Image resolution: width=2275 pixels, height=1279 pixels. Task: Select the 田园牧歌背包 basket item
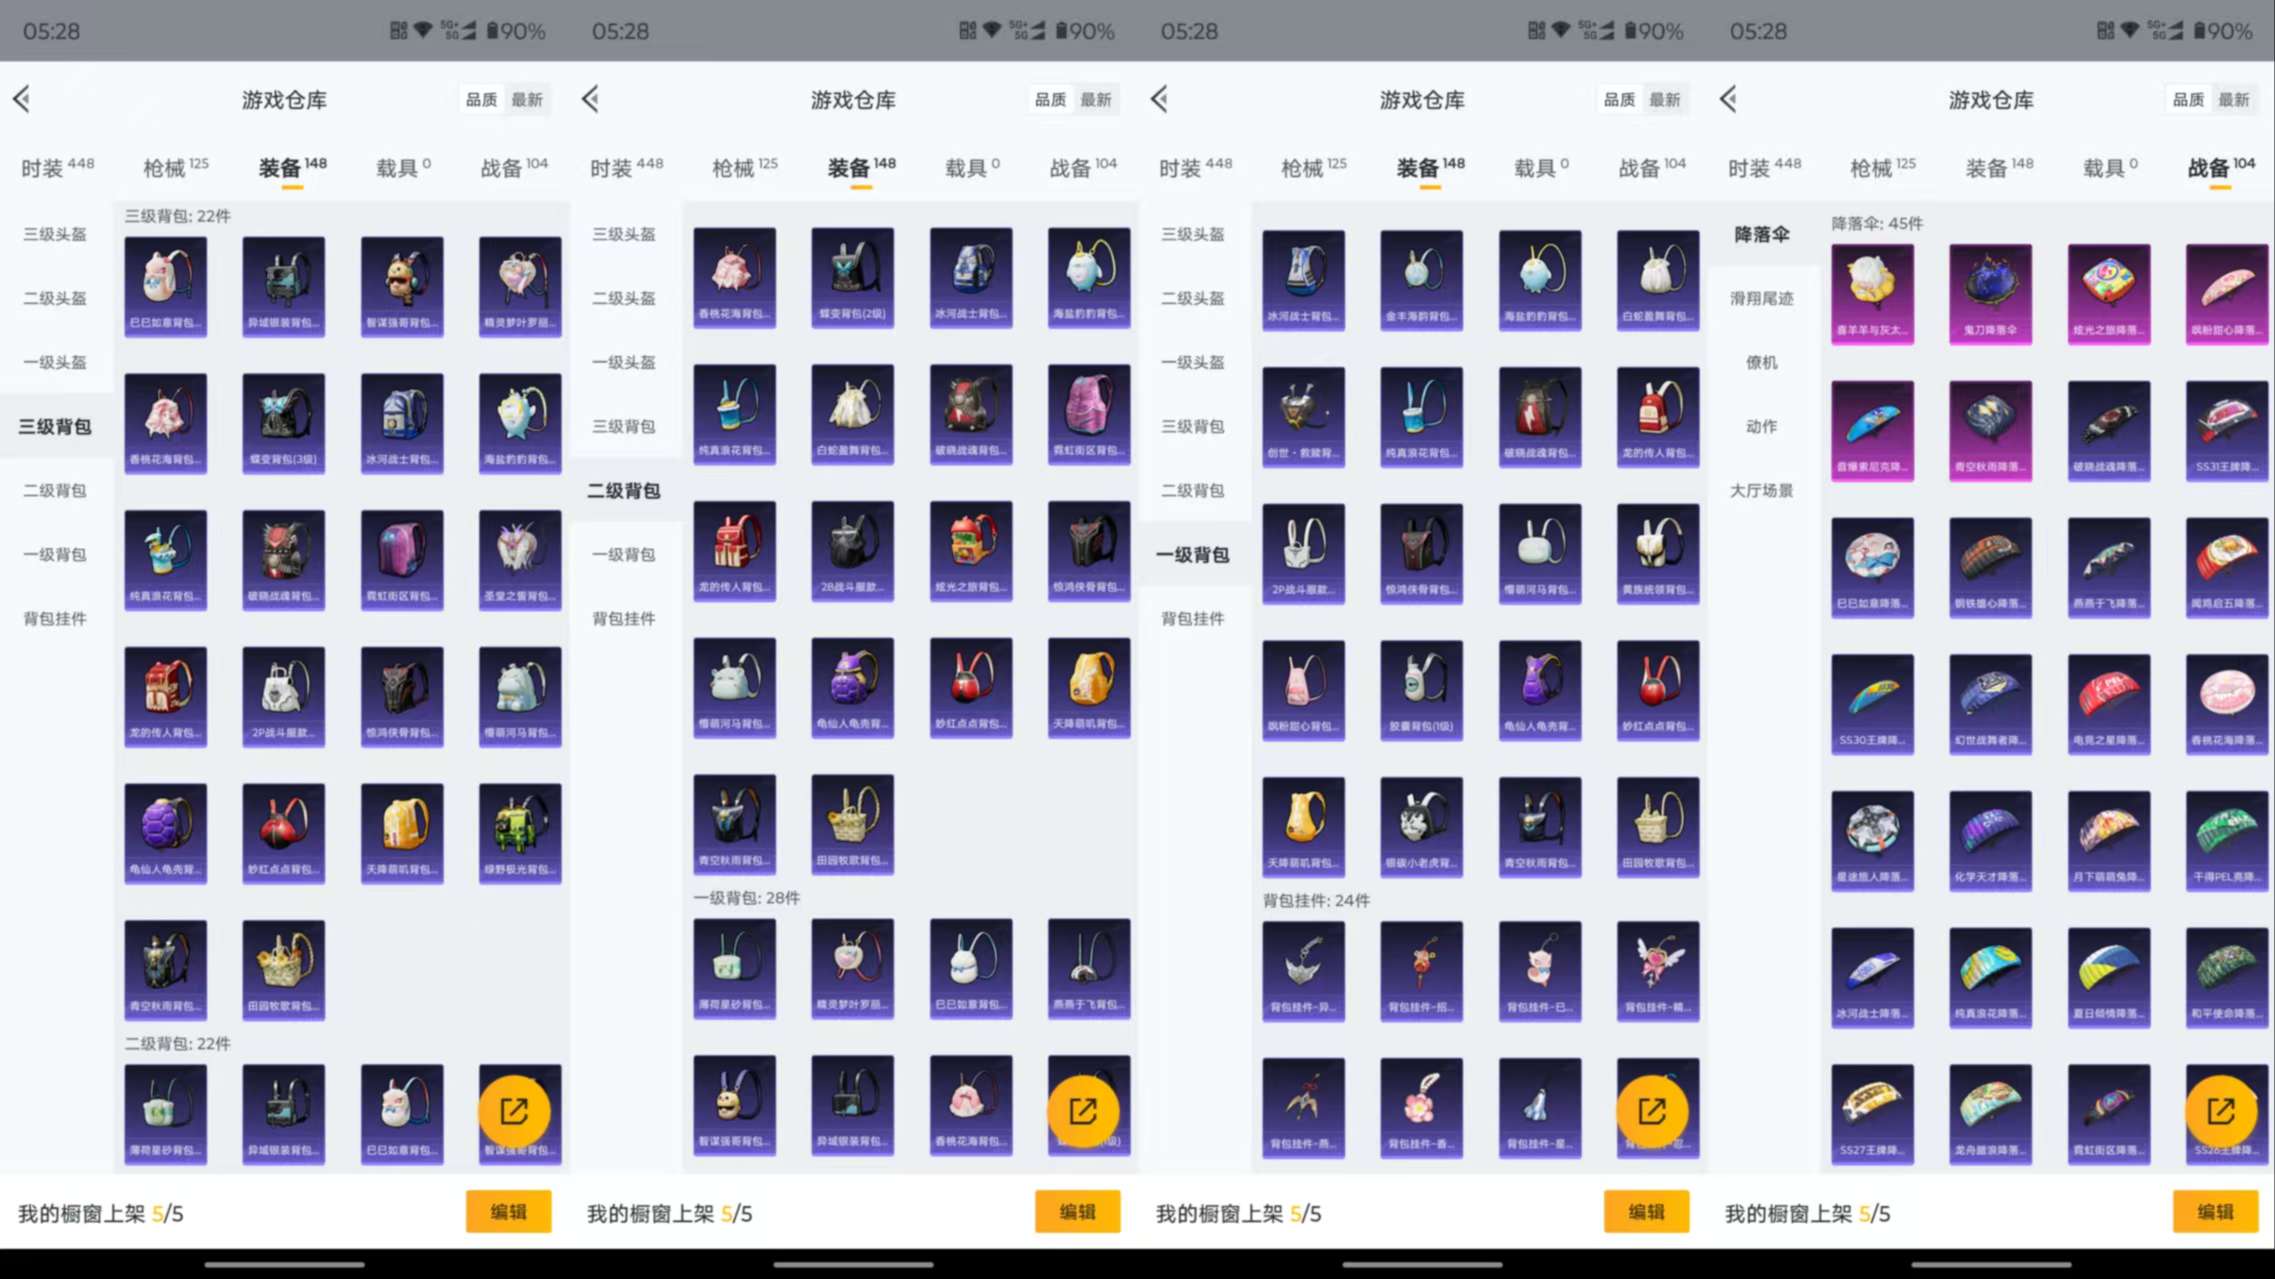(282, 968)
